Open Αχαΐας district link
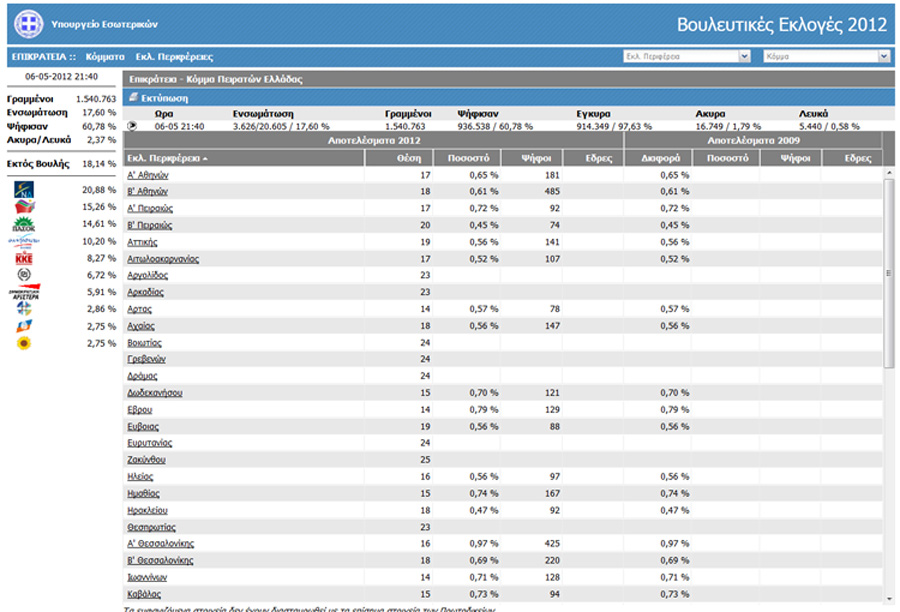Image resolution: width=900 pixels, height=612 pixels. click(x=141, y=326)
